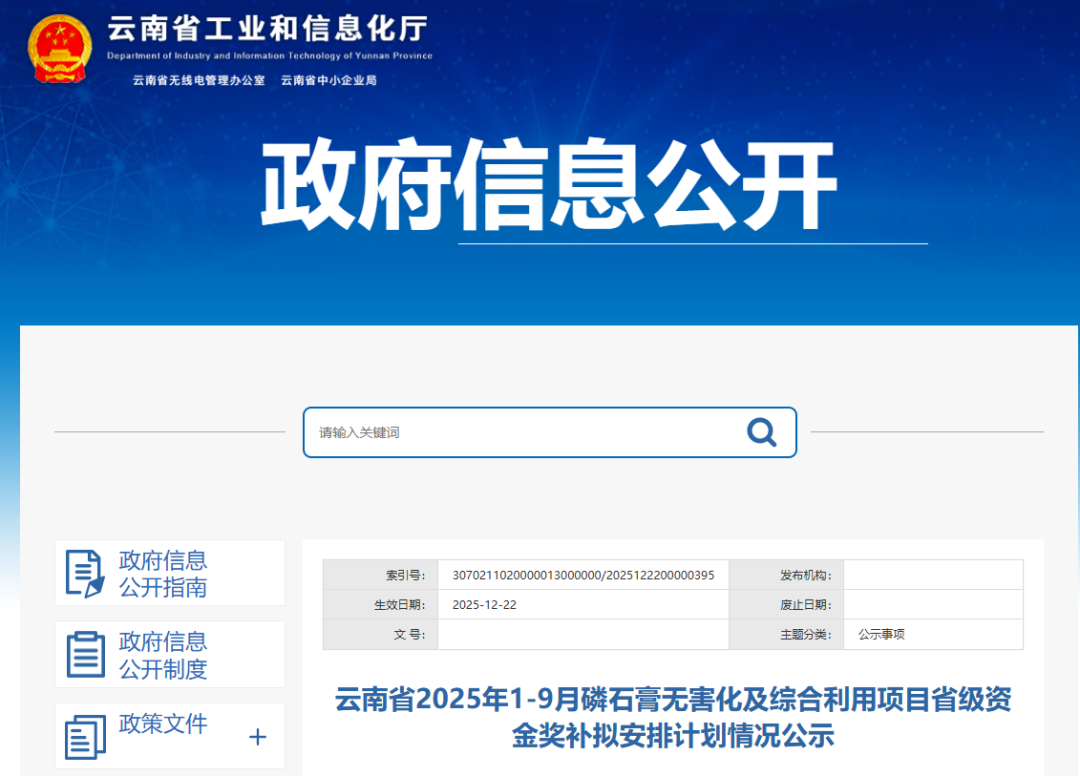Screen dimensions: 1080x776
Task: Click the 磷石膏无害化 article title
Action: [673, 717]
